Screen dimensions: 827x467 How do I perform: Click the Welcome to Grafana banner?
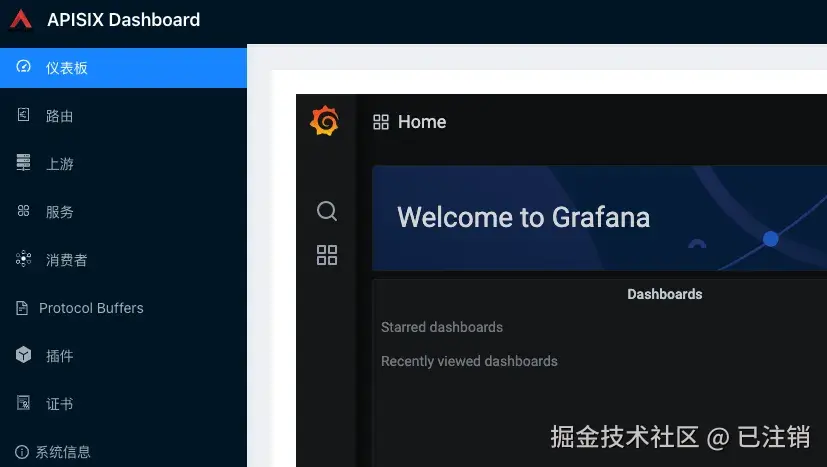coord(599,218)
